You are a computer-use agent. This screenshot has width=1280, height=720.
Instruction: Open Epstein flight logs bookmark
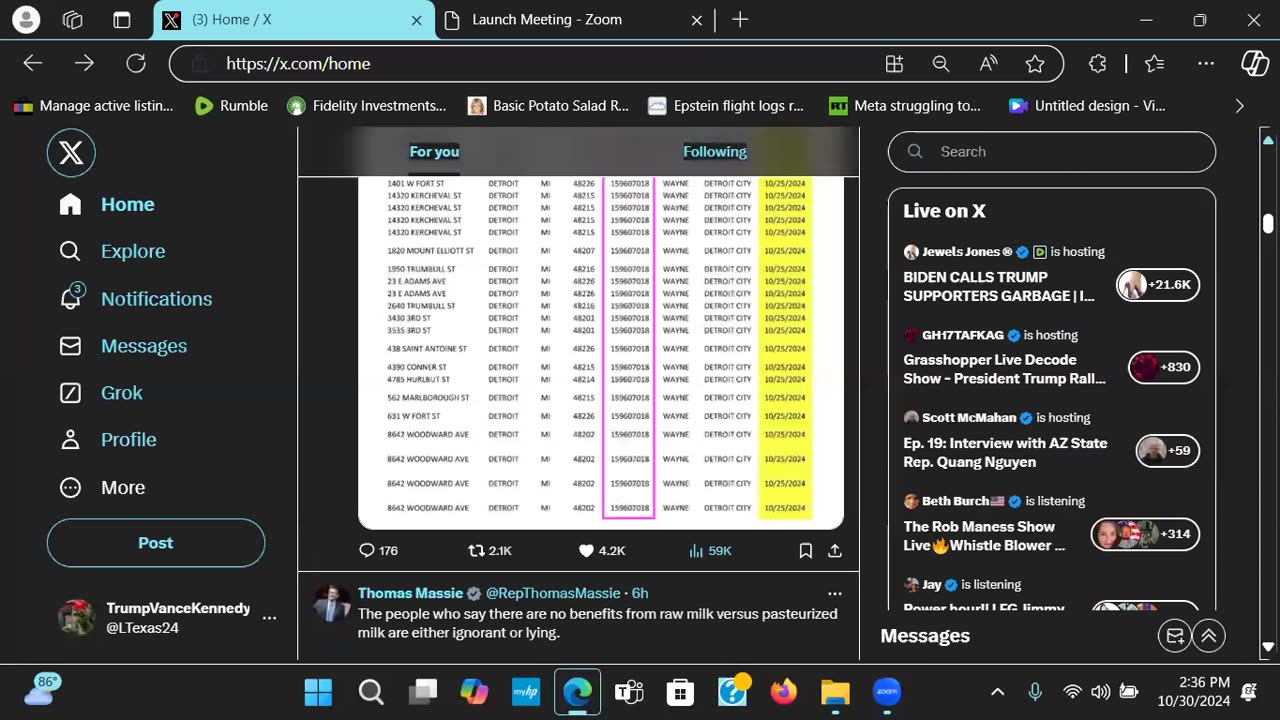(725, 106)
